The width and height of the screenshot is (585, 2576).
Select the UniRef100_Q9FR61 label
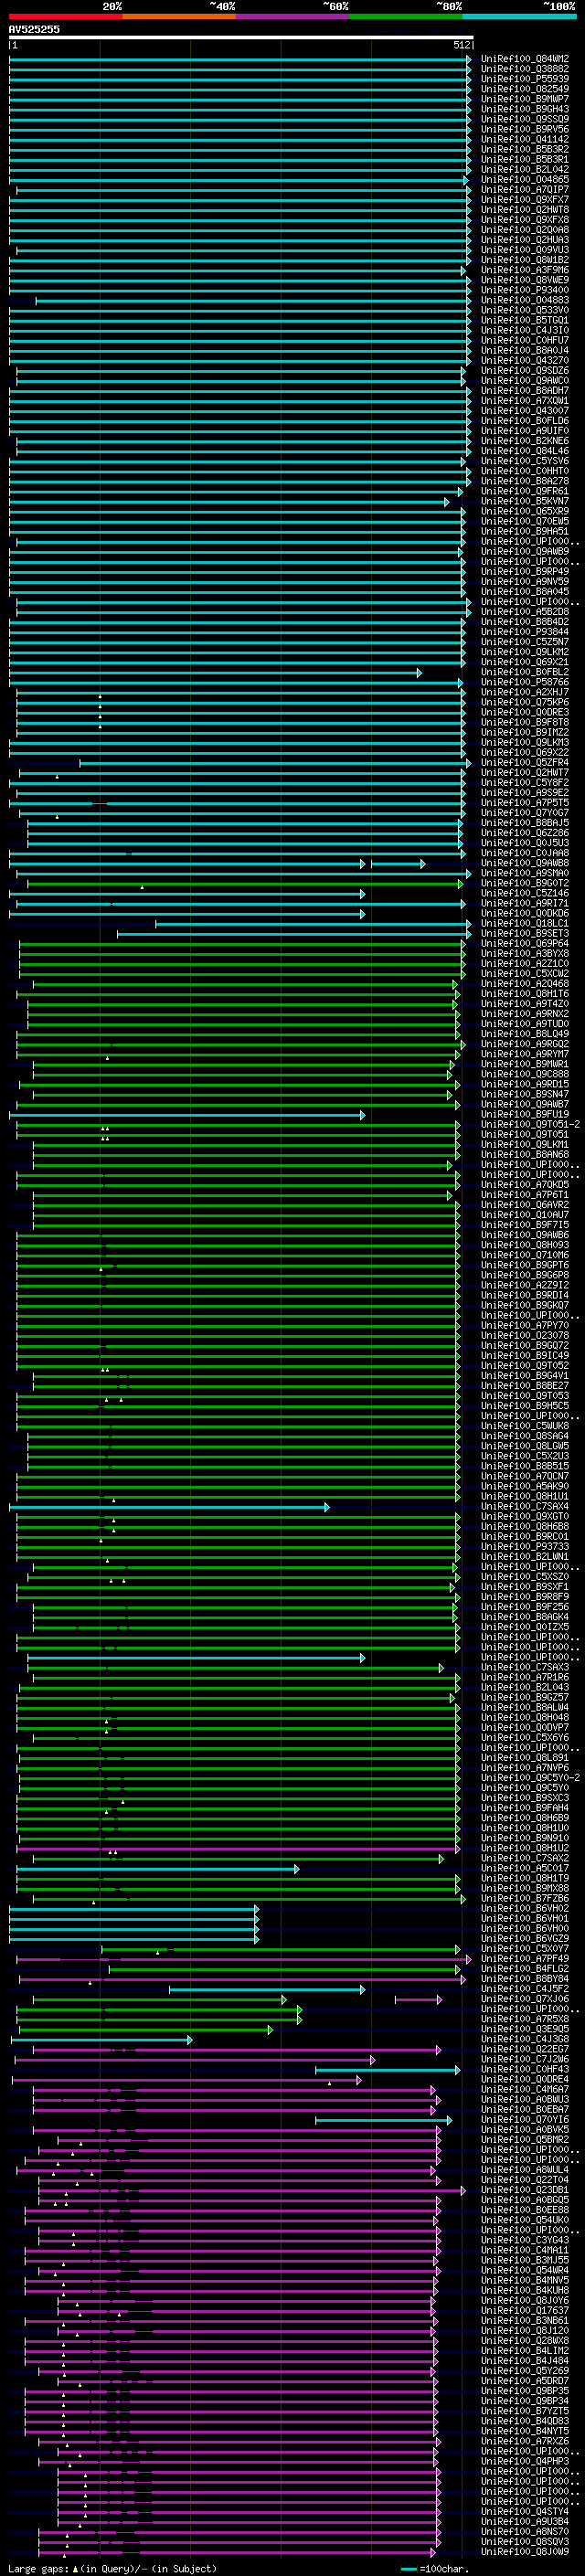tap(525, 491)
